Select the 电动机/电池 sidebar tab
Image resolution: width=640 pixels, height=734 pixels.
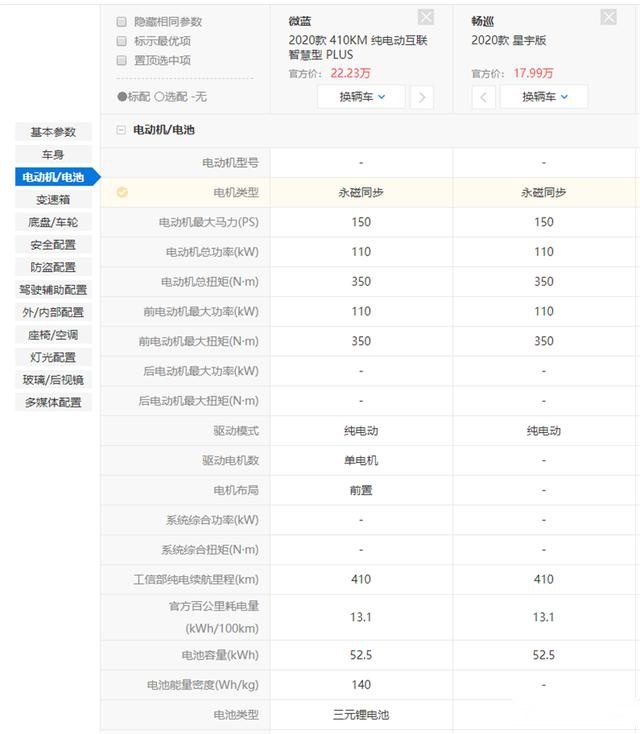click(x=57, y=177)
